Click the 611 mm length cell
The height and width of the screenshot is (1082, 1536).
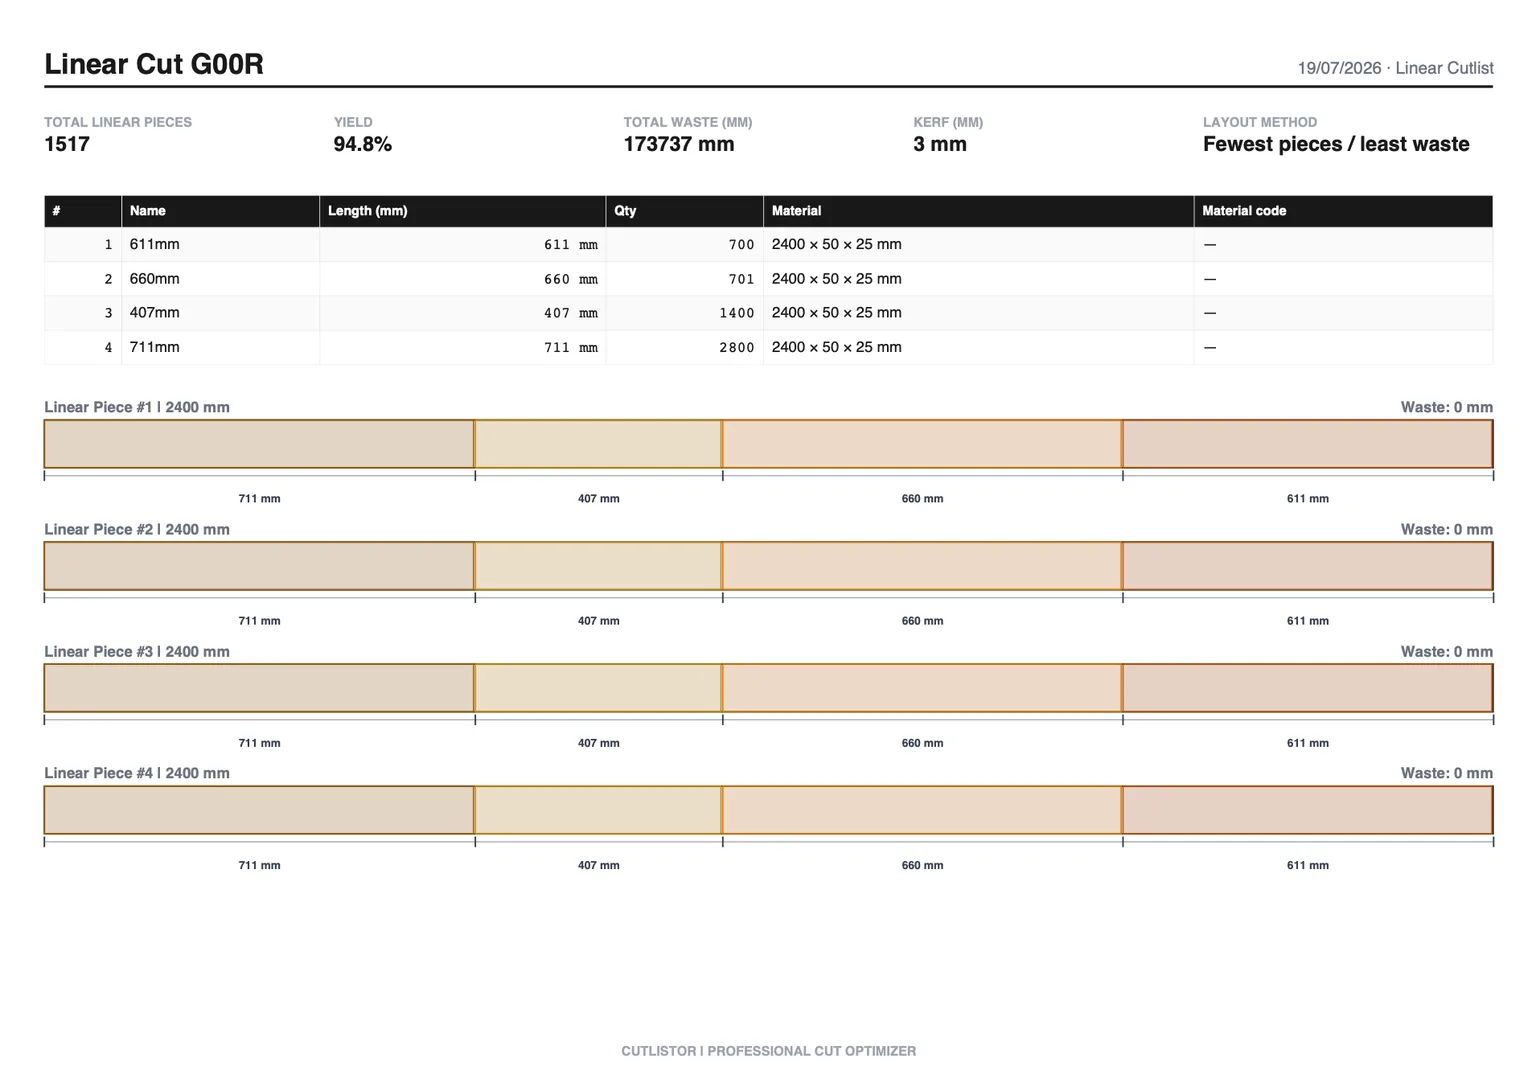click(462, 244)
